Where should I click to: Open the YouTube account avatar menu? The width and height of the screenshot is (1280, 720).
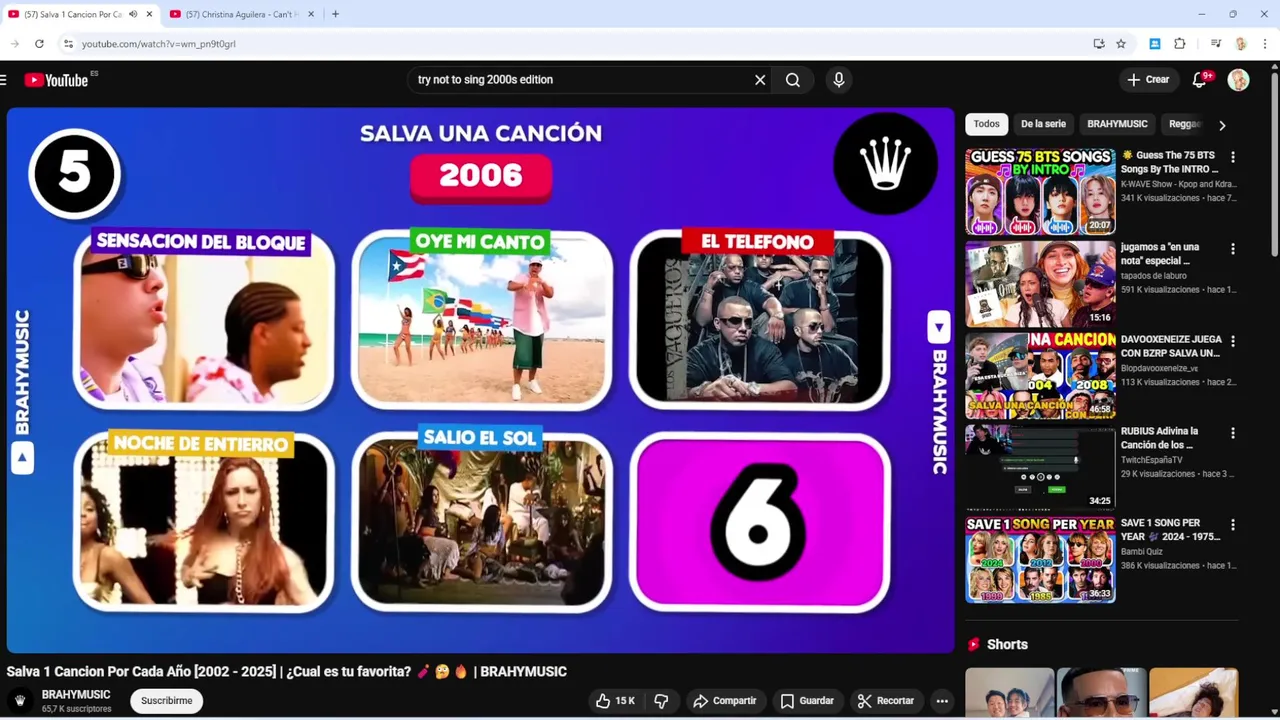[1238, 80]
